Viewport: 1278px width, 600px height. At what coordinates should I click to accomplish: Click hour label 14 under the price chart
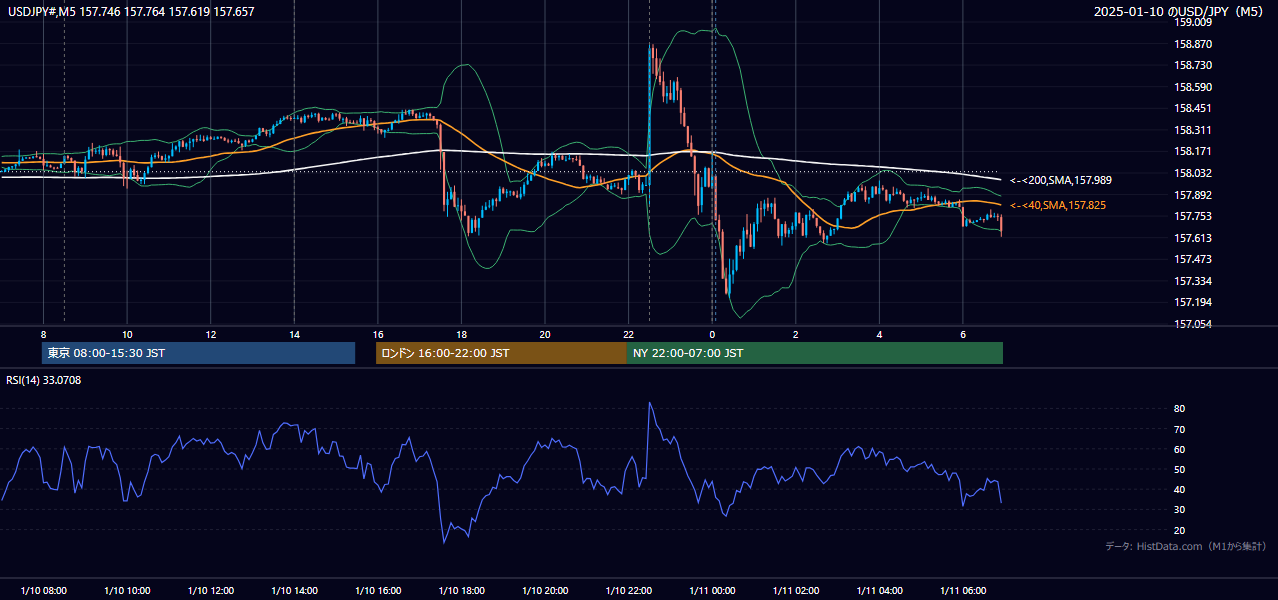click(294, 334)
